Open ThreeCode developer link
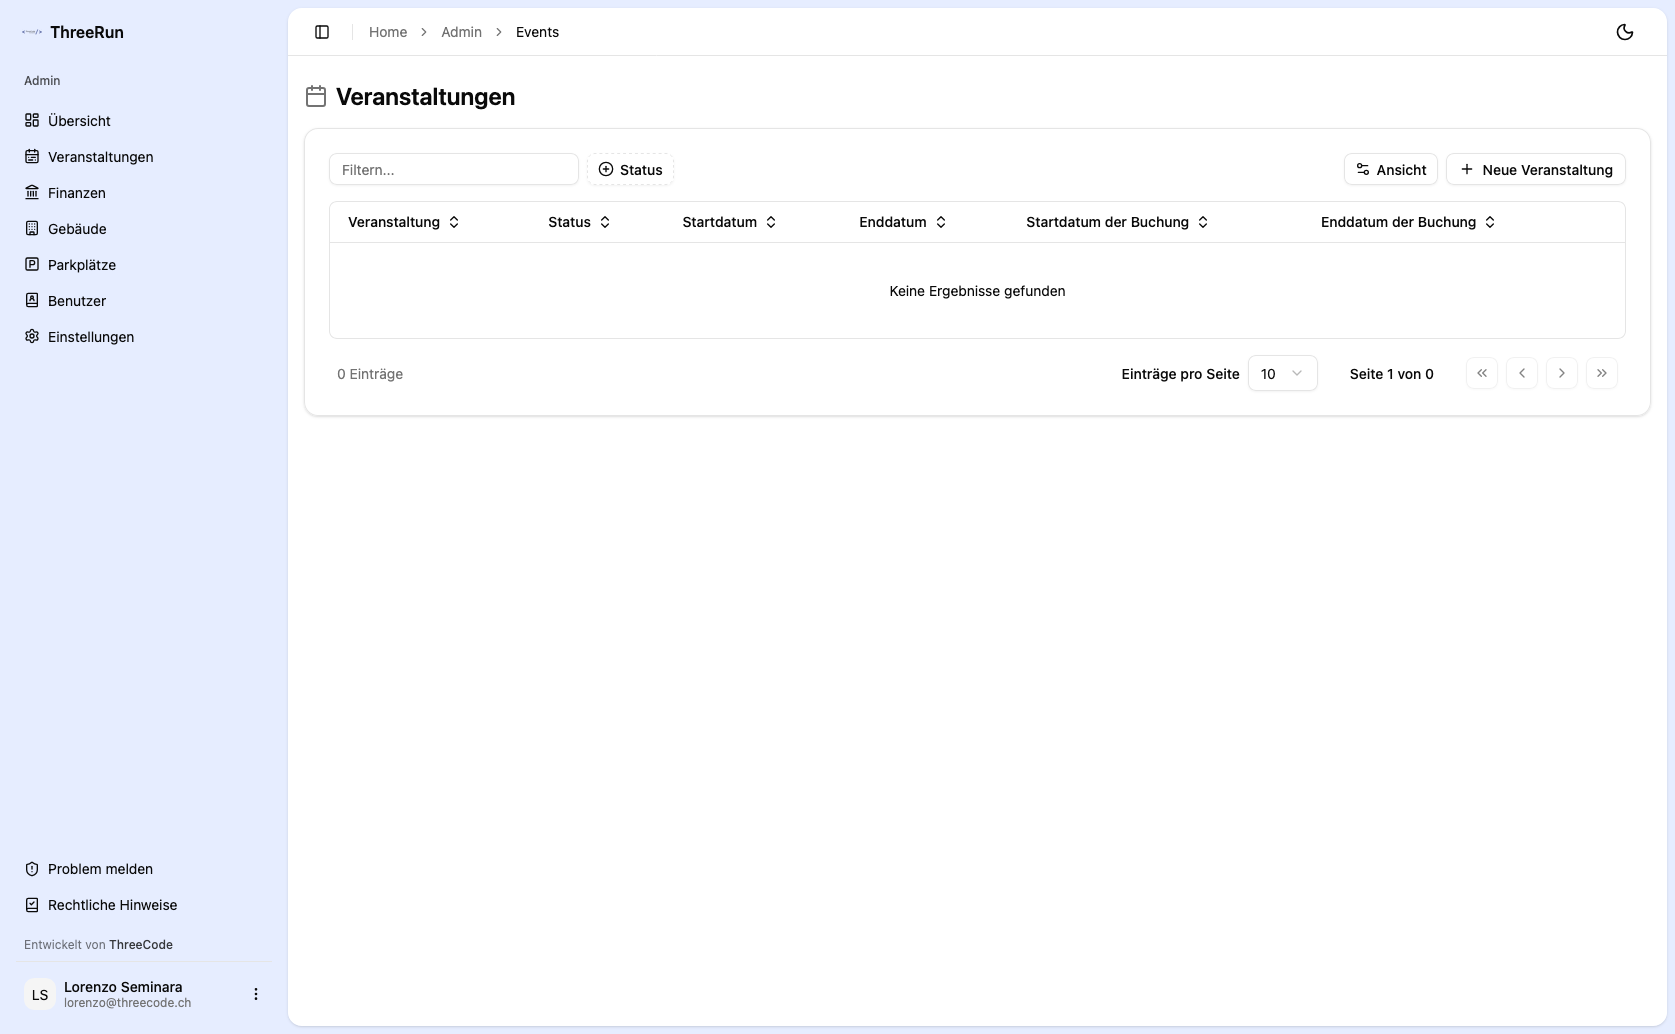The width and height of the screenshot is (1675, 1034). pyautogui.click(x=141, y=945)
